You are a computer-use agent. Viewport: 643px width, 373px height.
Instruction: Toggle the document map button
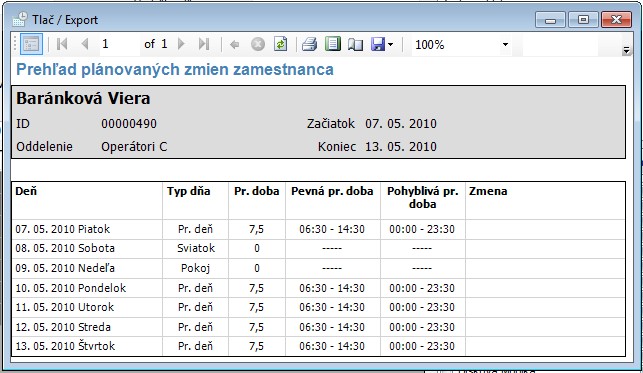click(31, 44)
